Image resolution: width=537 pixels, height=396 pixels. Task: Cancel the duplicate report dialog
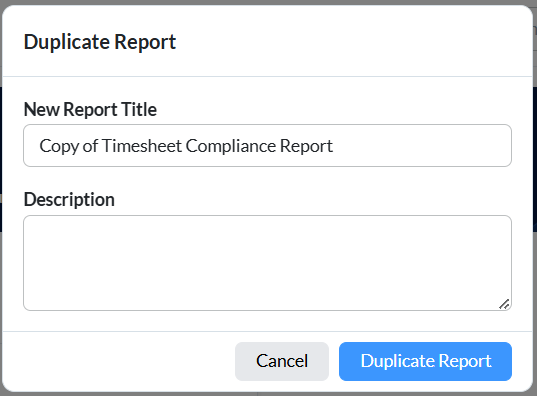pyautogui.click(x=282, y=361)
